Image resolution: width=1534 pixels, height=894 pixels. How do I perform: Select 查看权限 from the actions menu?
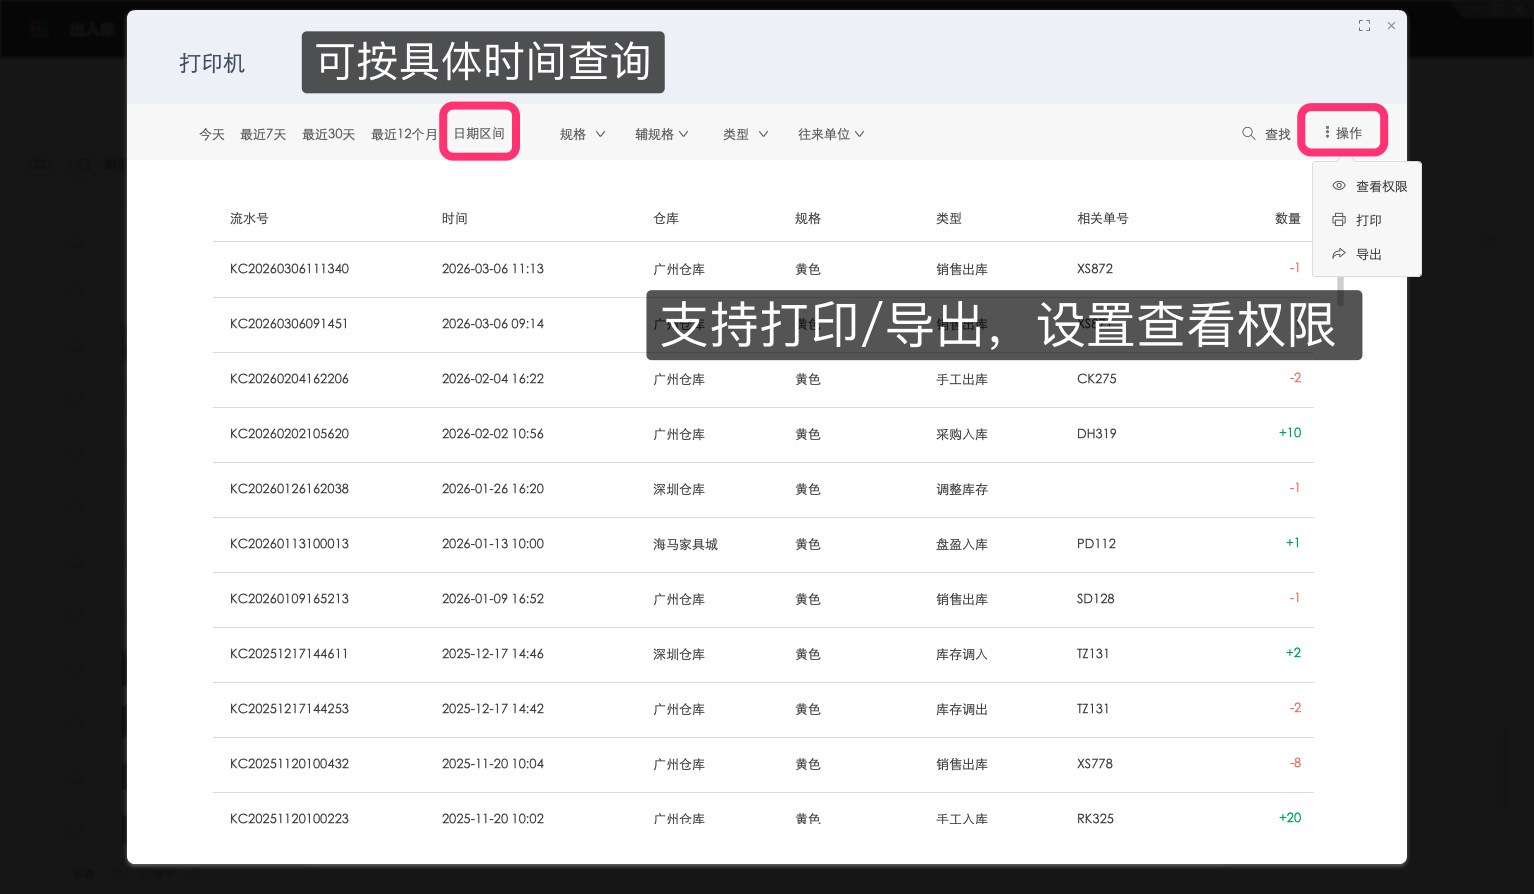click(x=1382, y=186)
